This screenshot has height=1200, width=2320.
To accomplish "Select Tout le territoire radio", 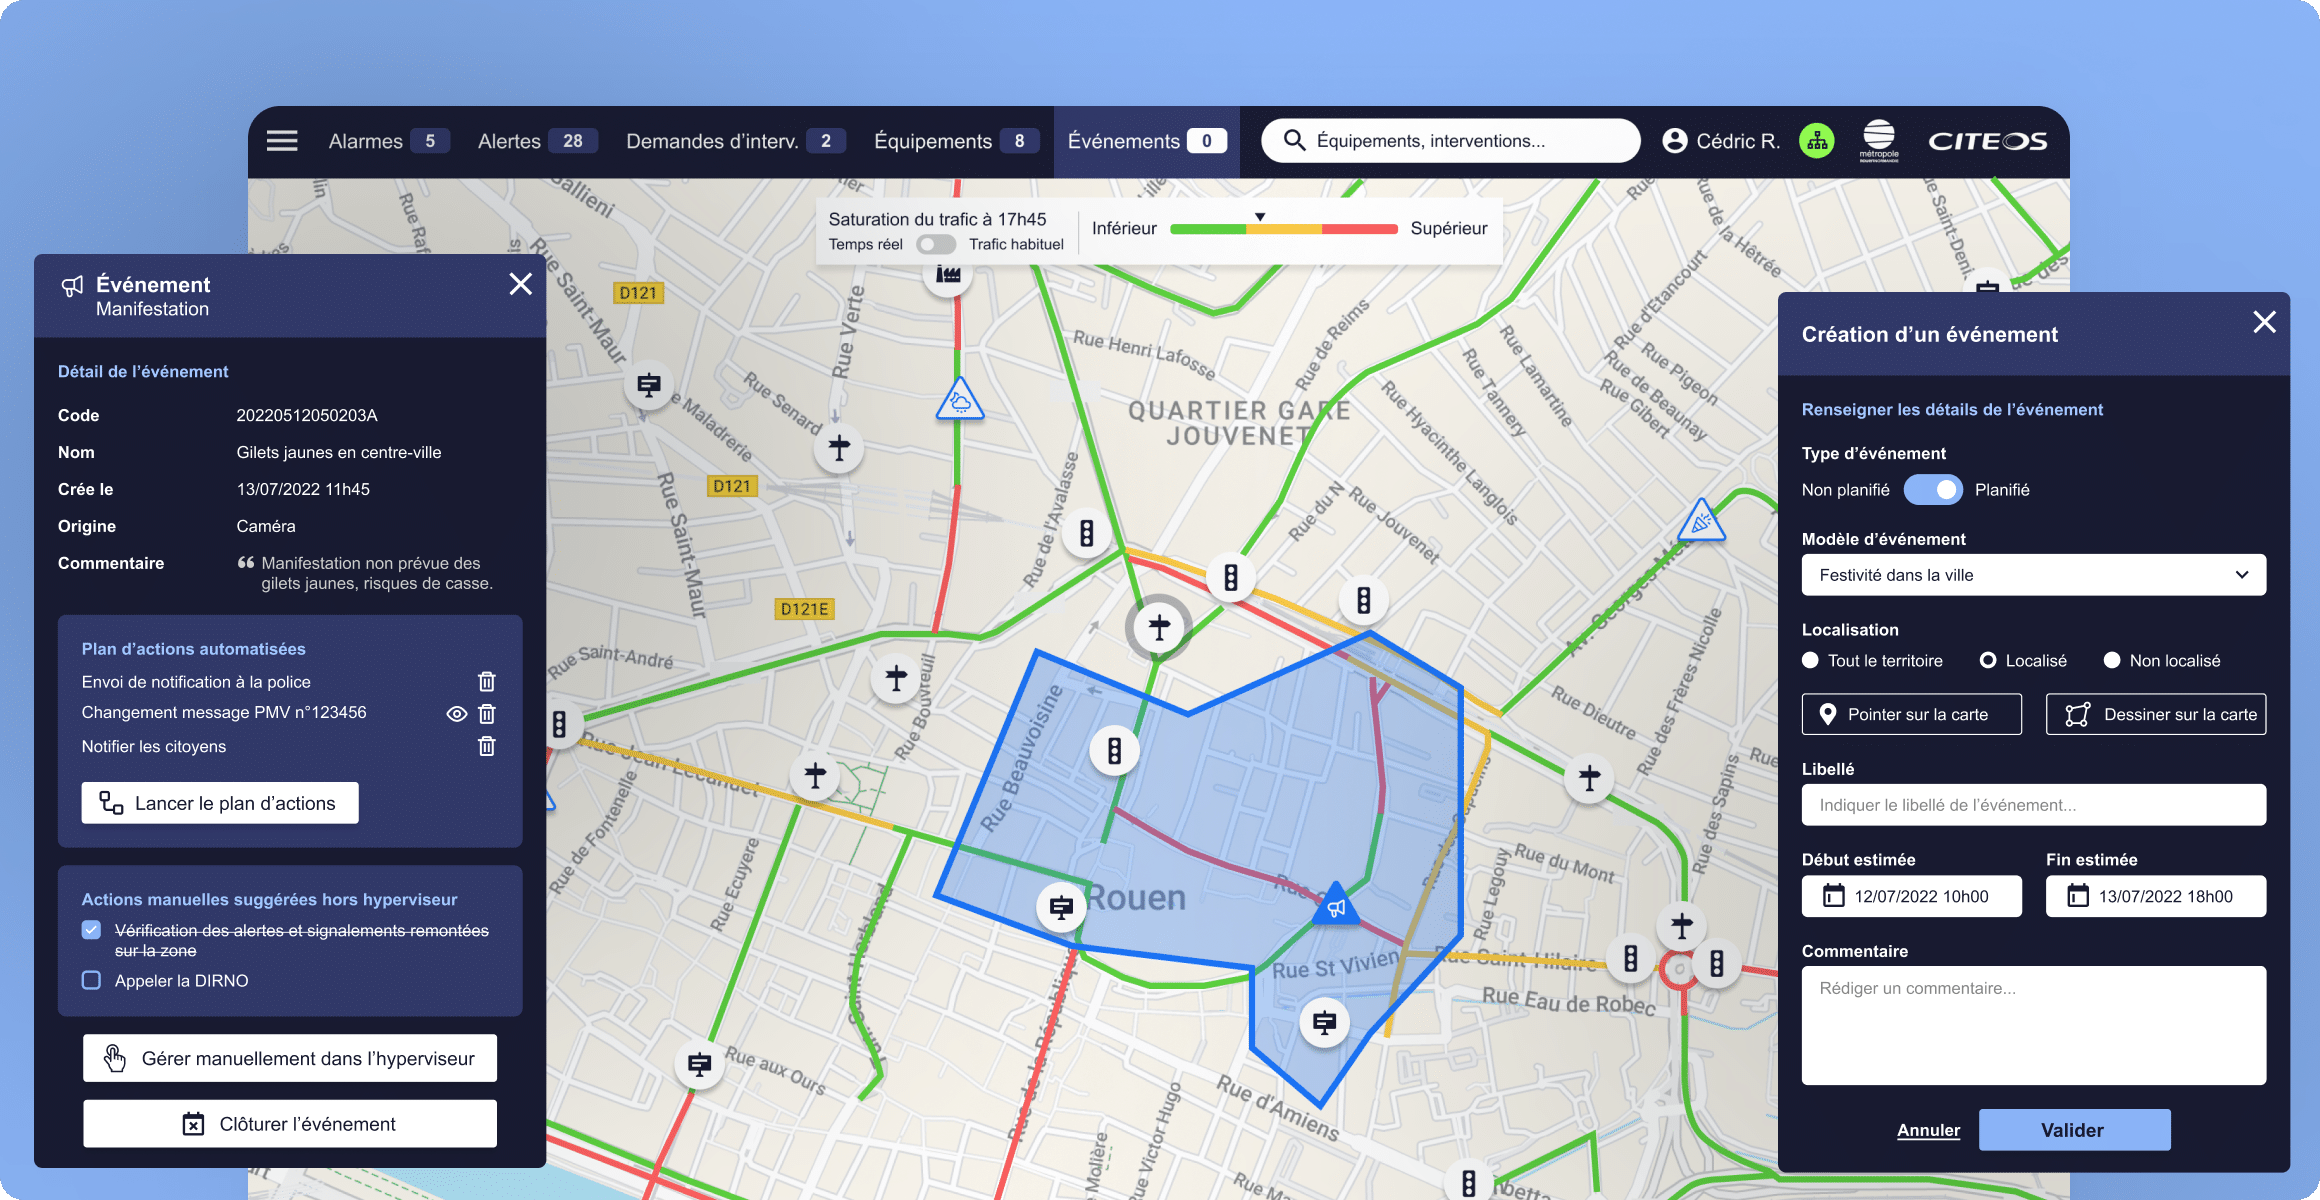I will [1810, 660].
